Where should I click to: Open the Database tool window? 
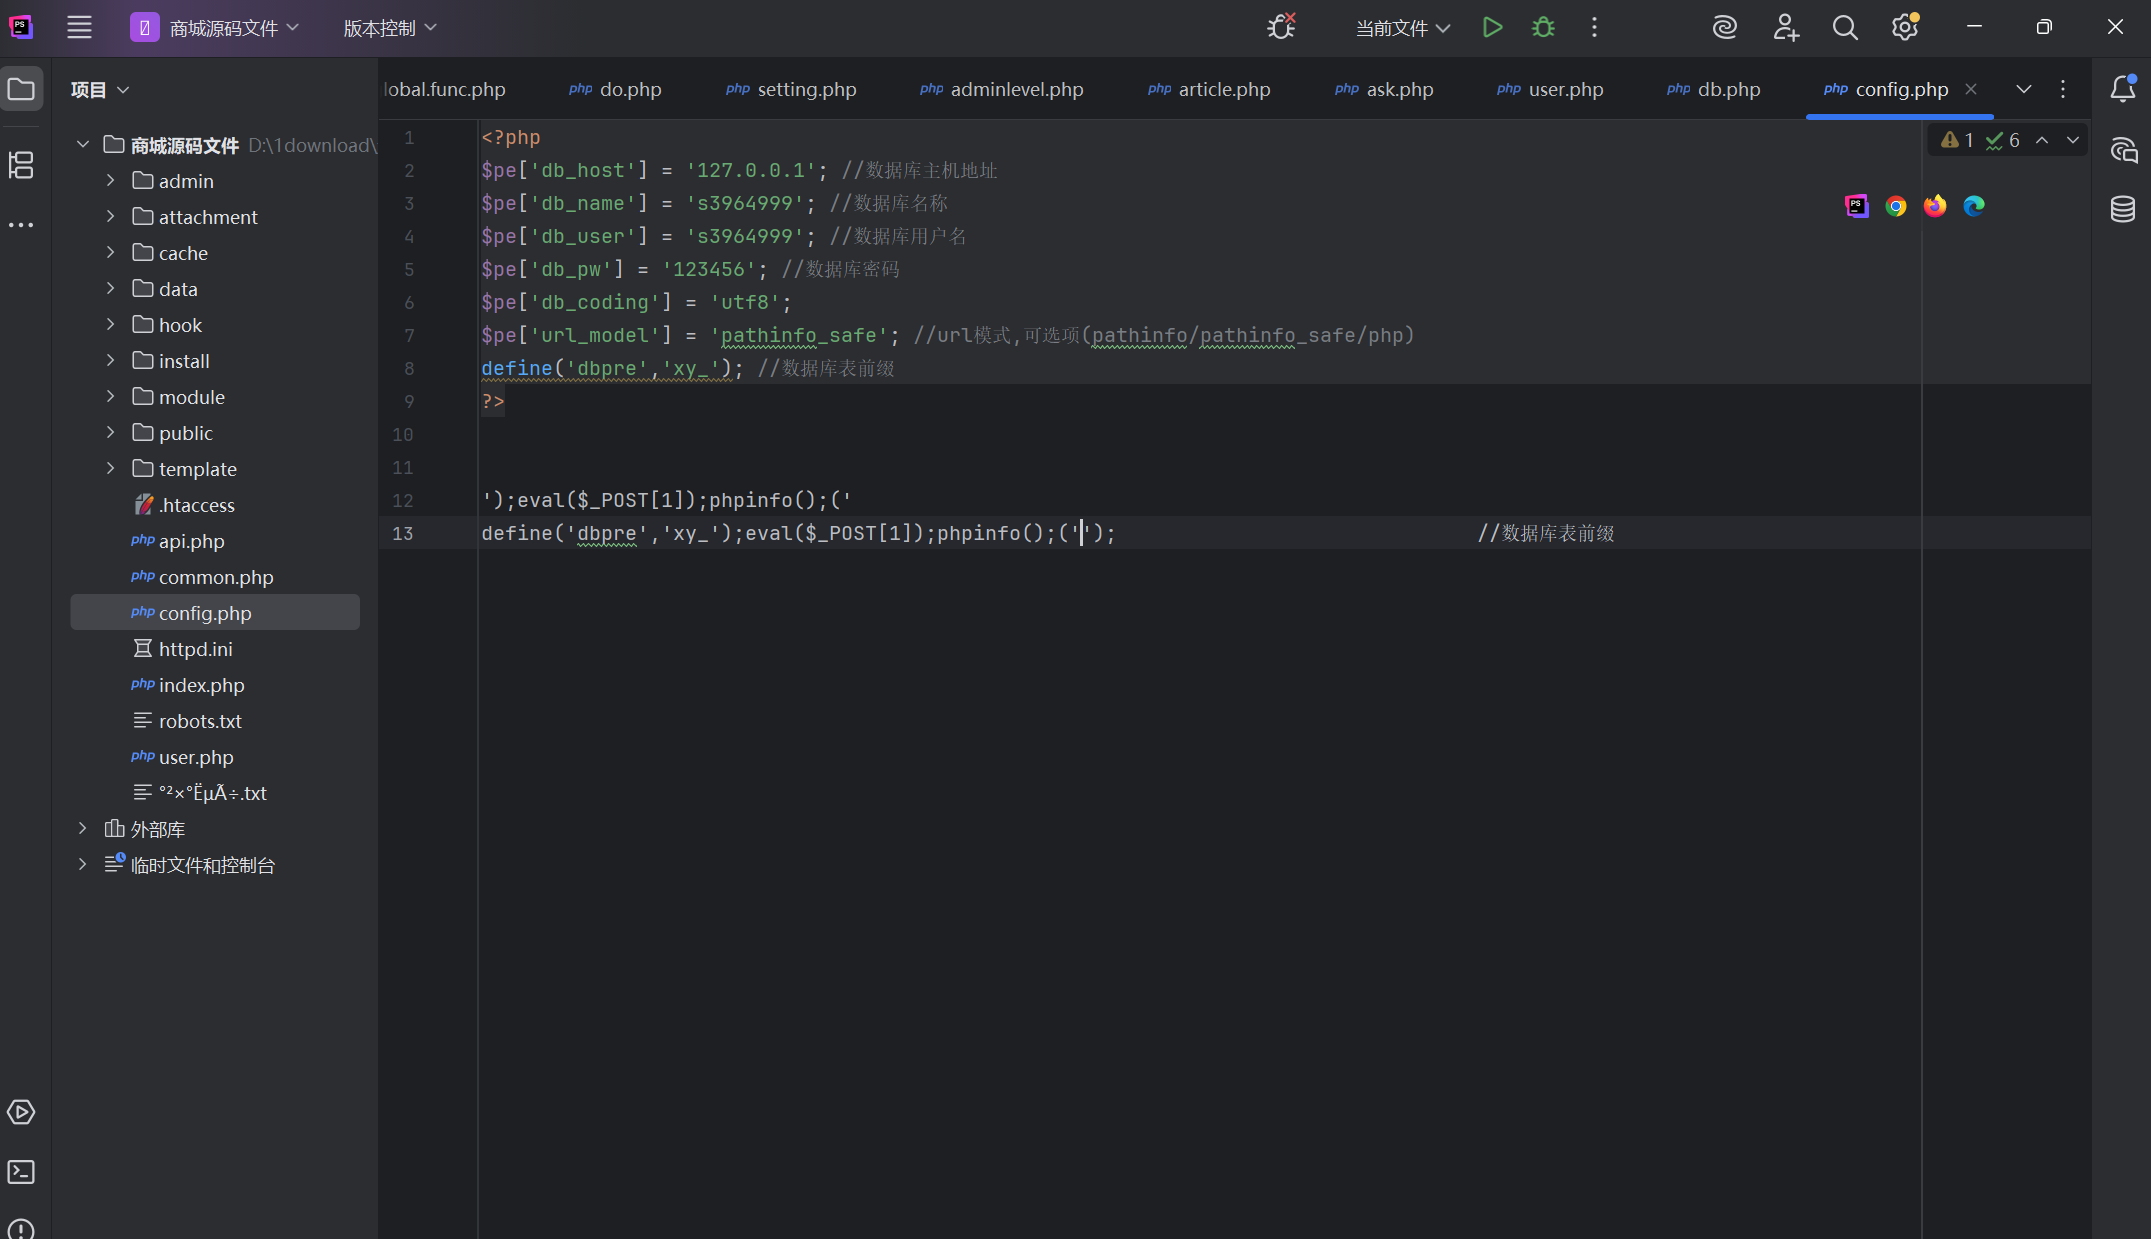coord(2122,209)
